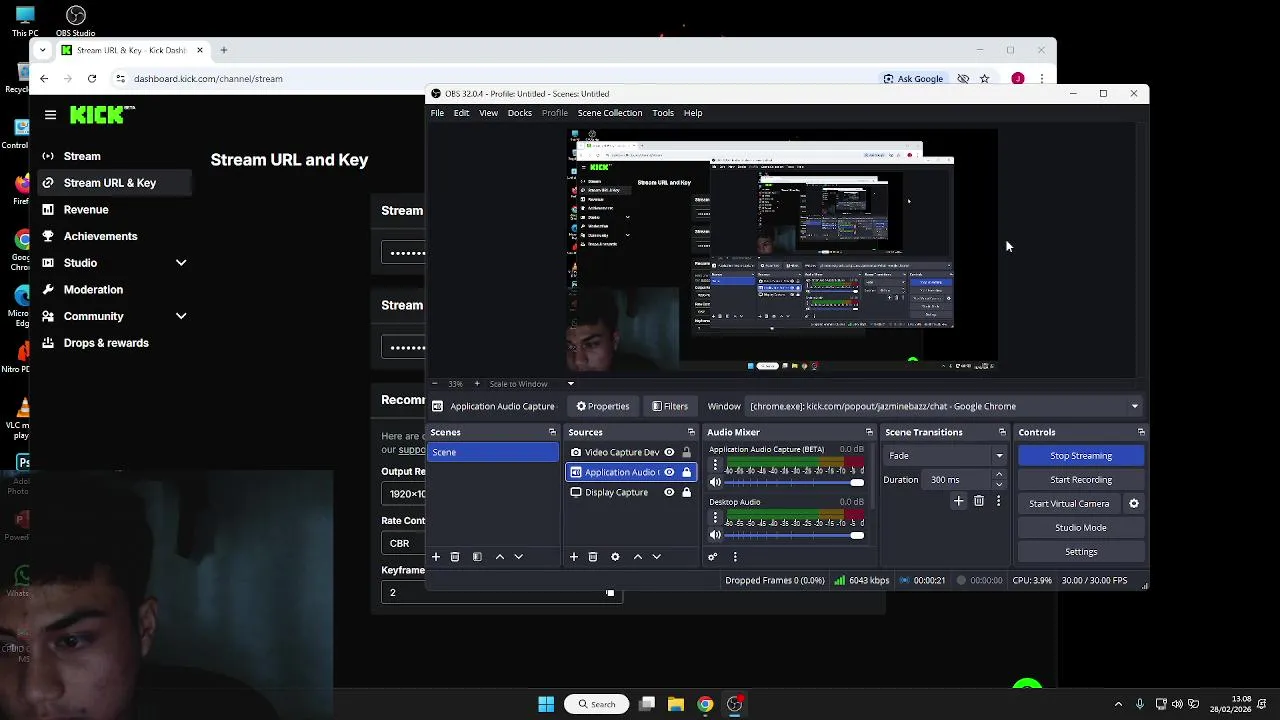1280x720 pixels.
Task: Open Application Audio Capture mixer options dots
Action: point(715,466)
